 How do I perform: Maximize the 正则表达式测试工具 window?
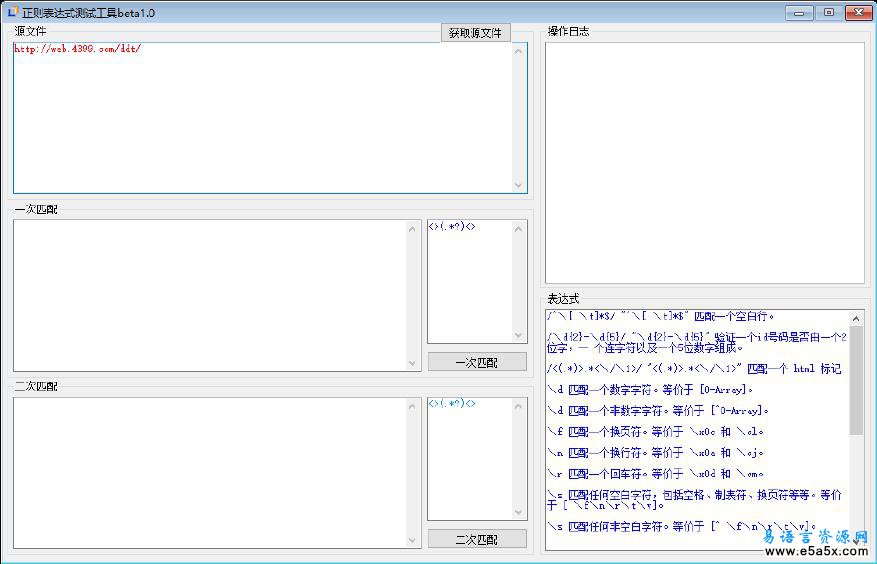coord(829,12)
